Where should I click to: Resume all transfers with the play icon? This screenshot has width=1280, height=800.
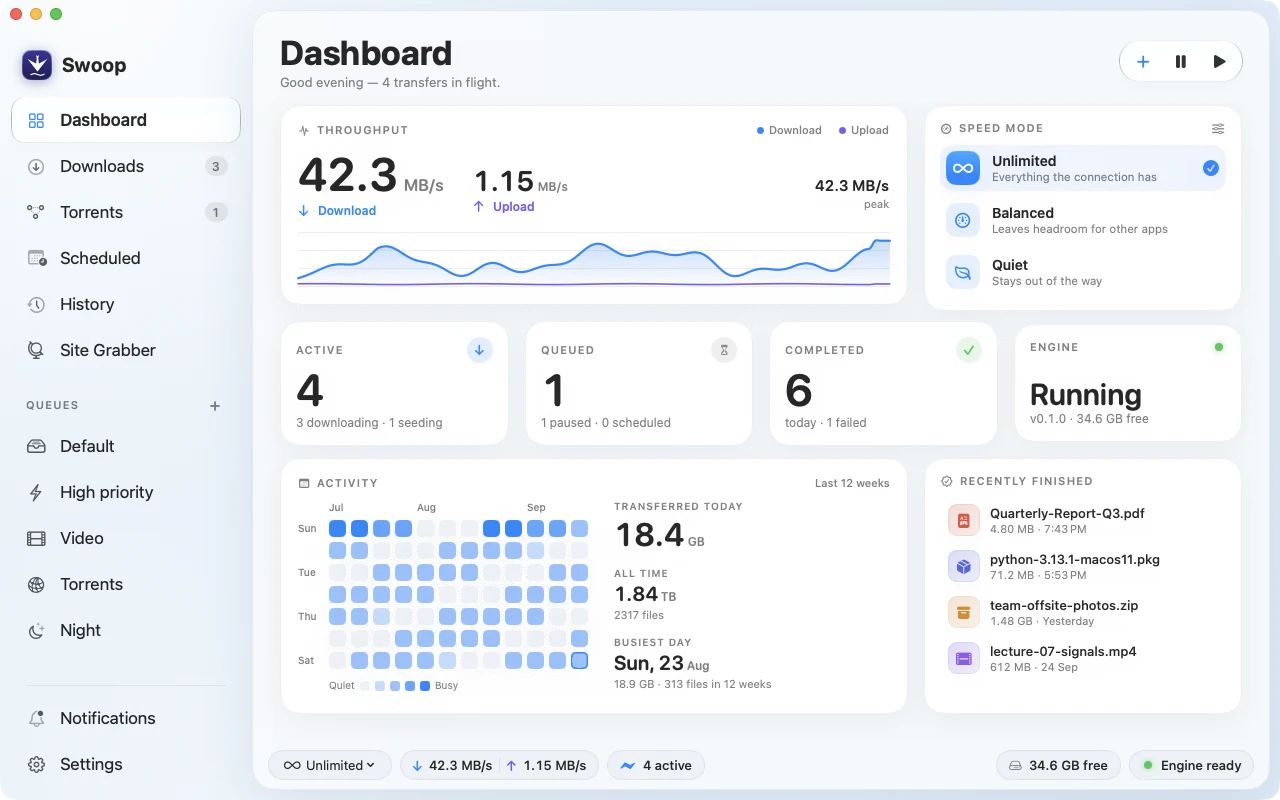(x=1219, y=62)
